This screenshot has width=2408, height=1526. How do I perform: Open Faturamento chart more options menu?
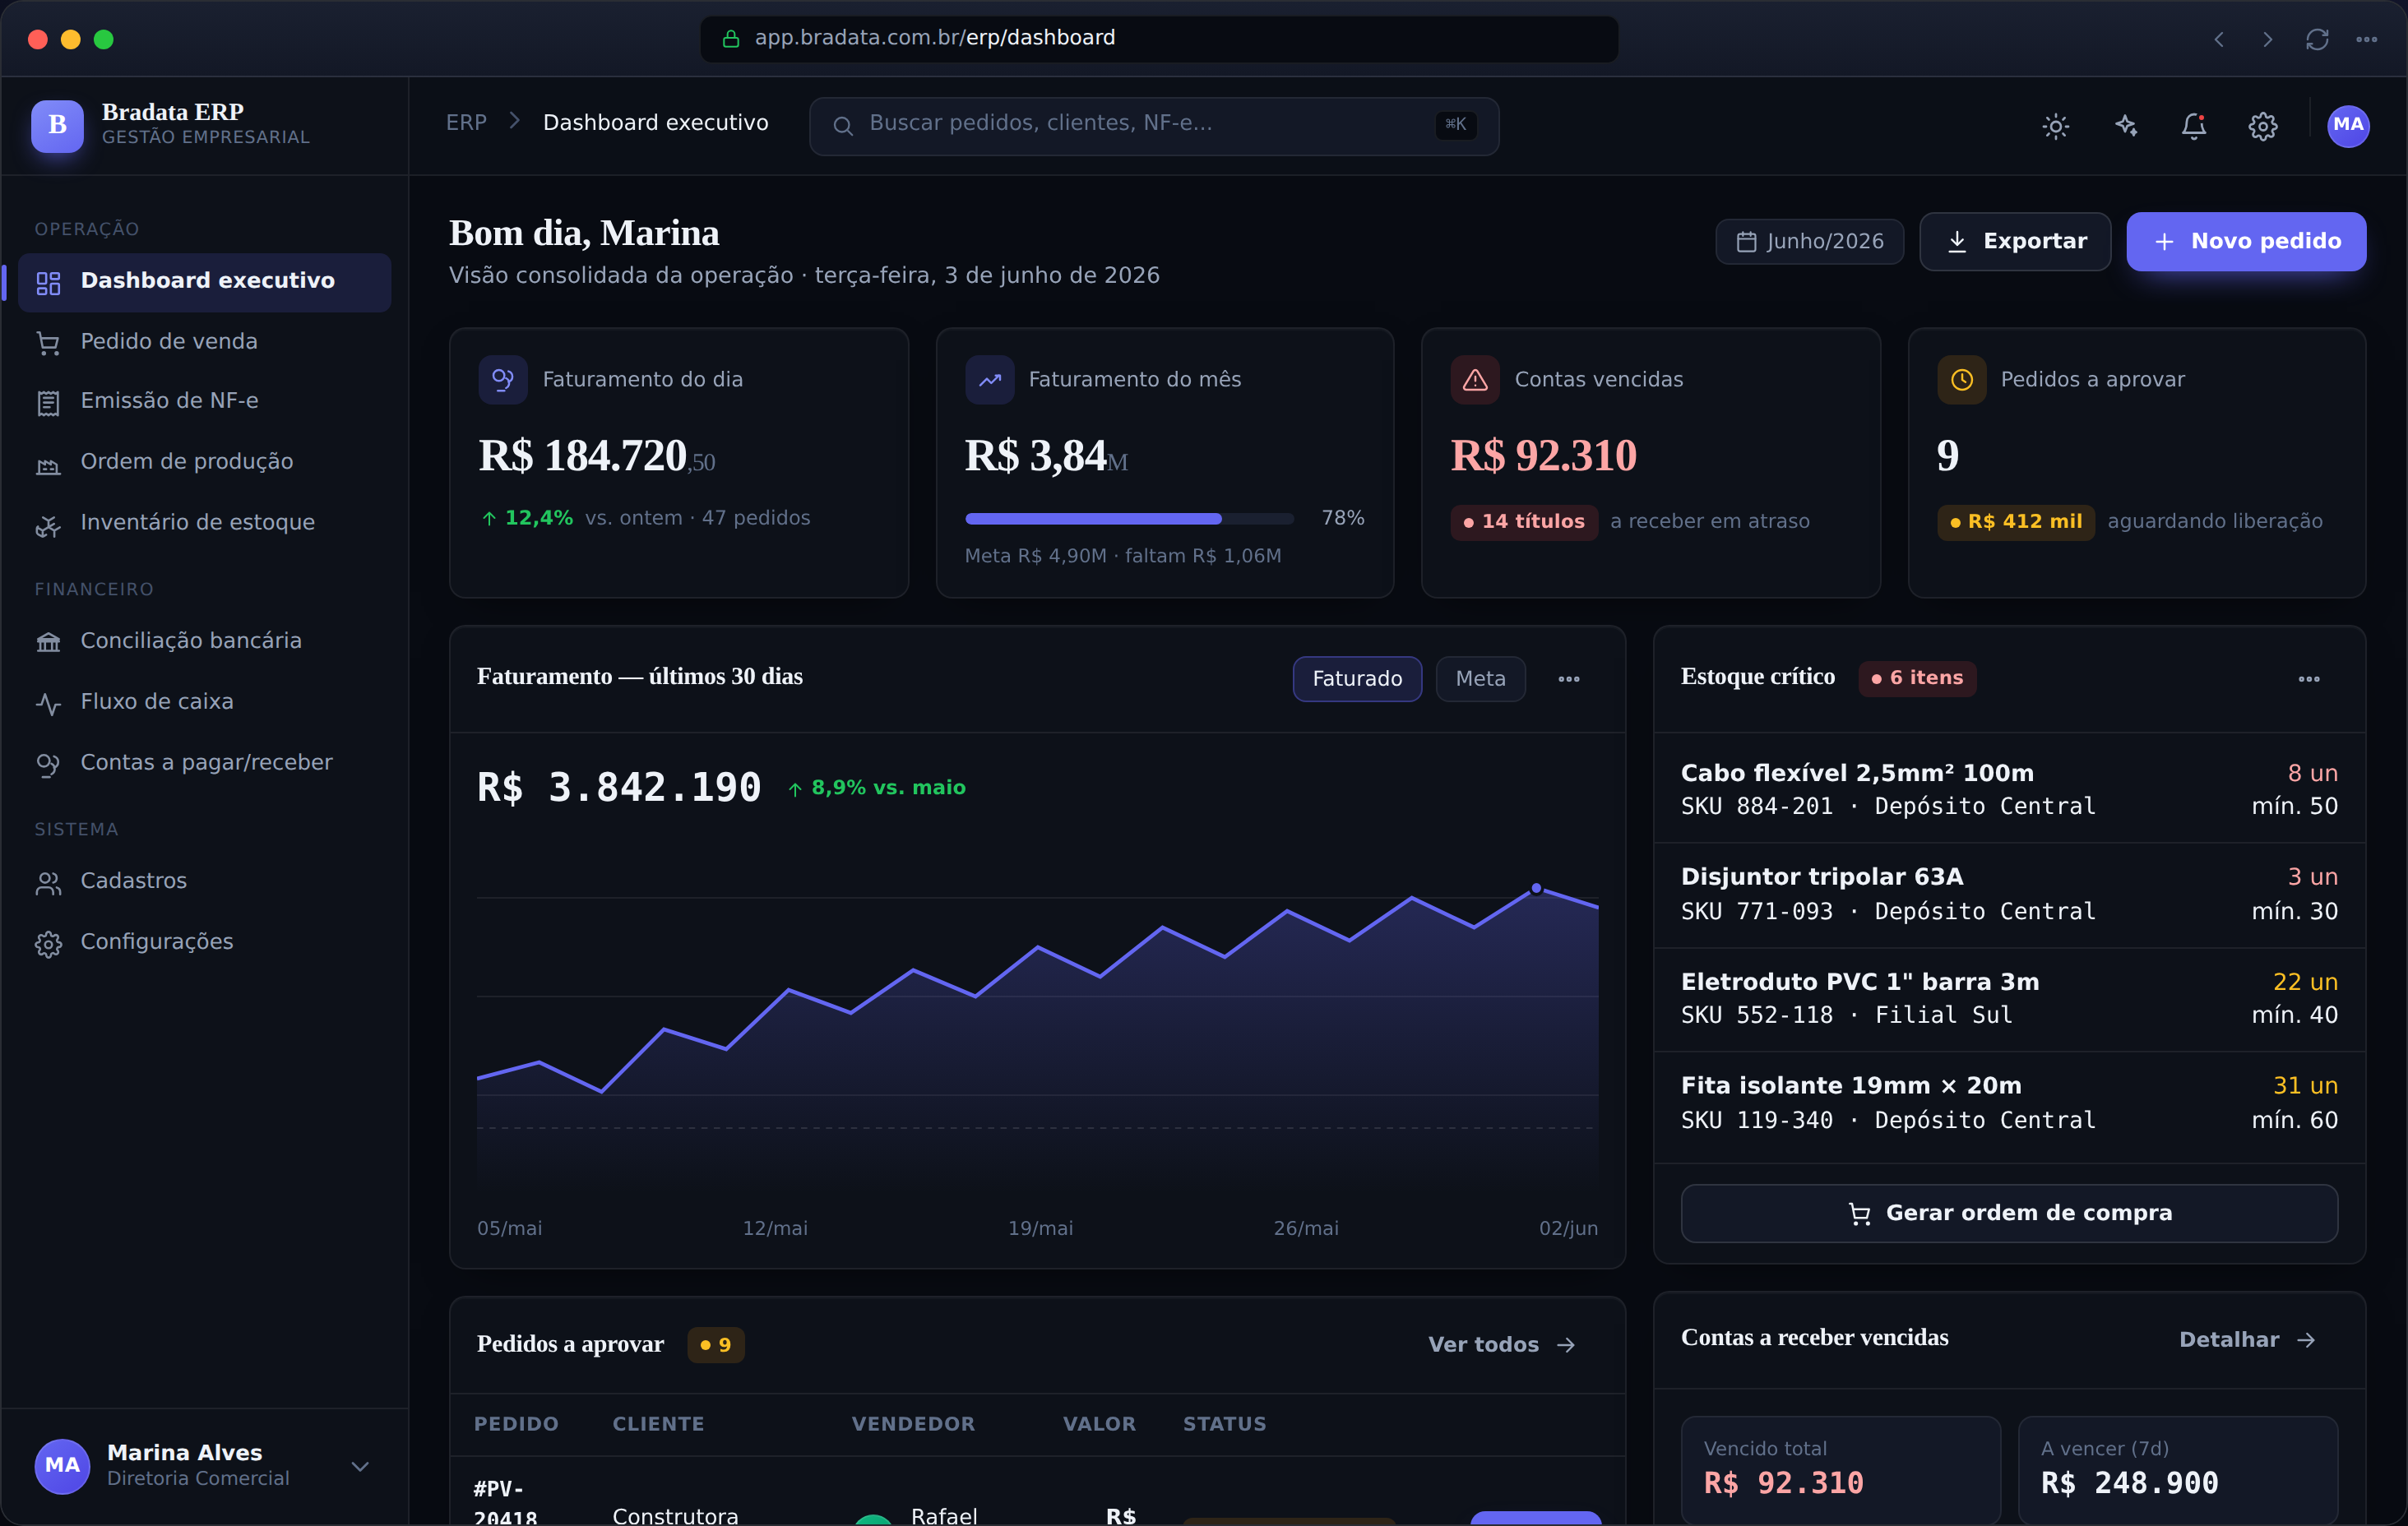(1569, 679)
